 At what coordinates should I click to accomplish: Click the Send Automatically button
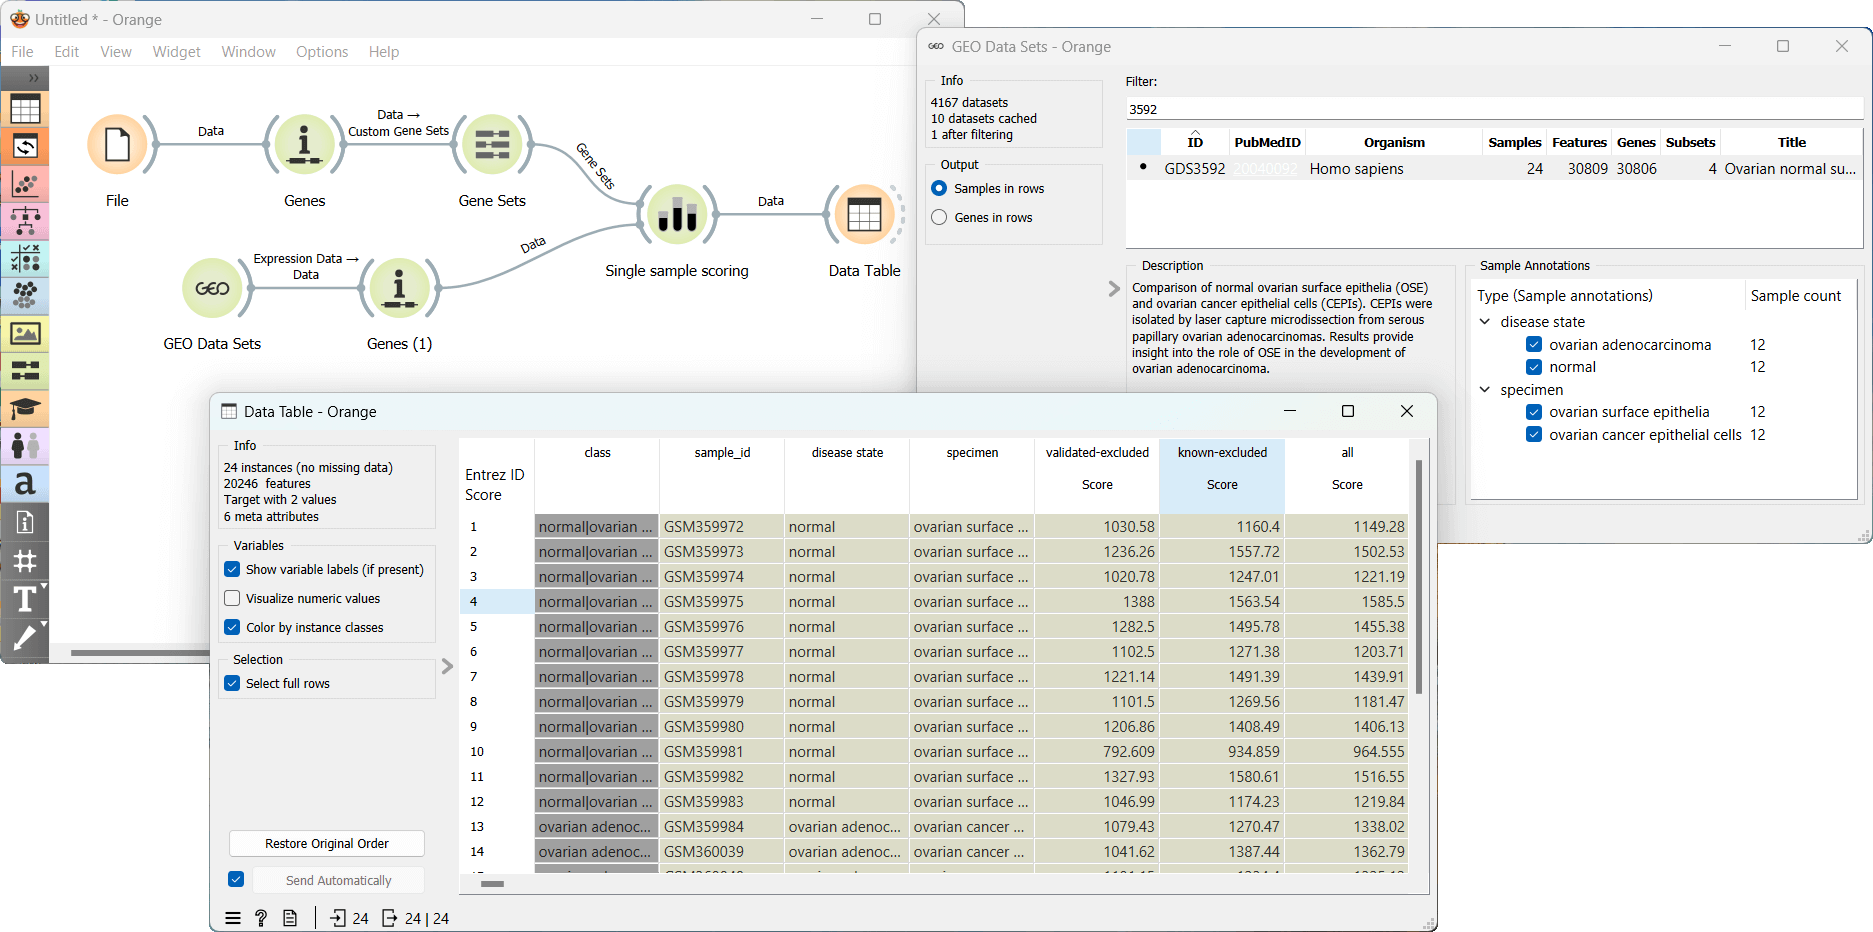coord(339,880)
